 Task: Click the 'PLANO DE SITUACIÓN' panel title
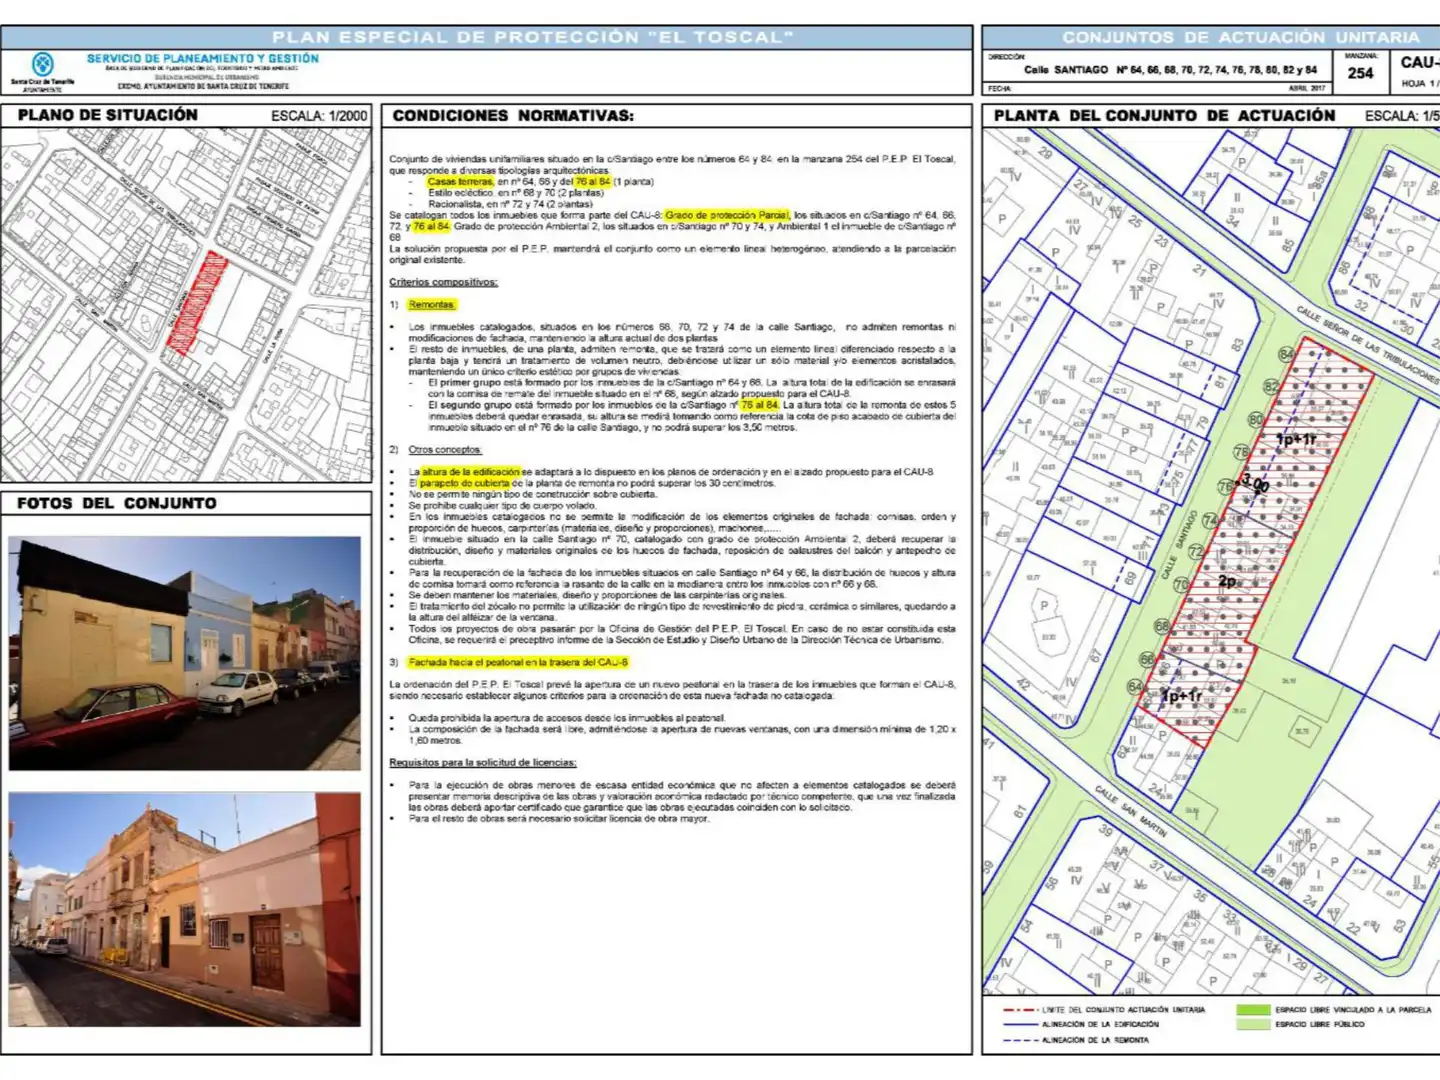[108, 115]
